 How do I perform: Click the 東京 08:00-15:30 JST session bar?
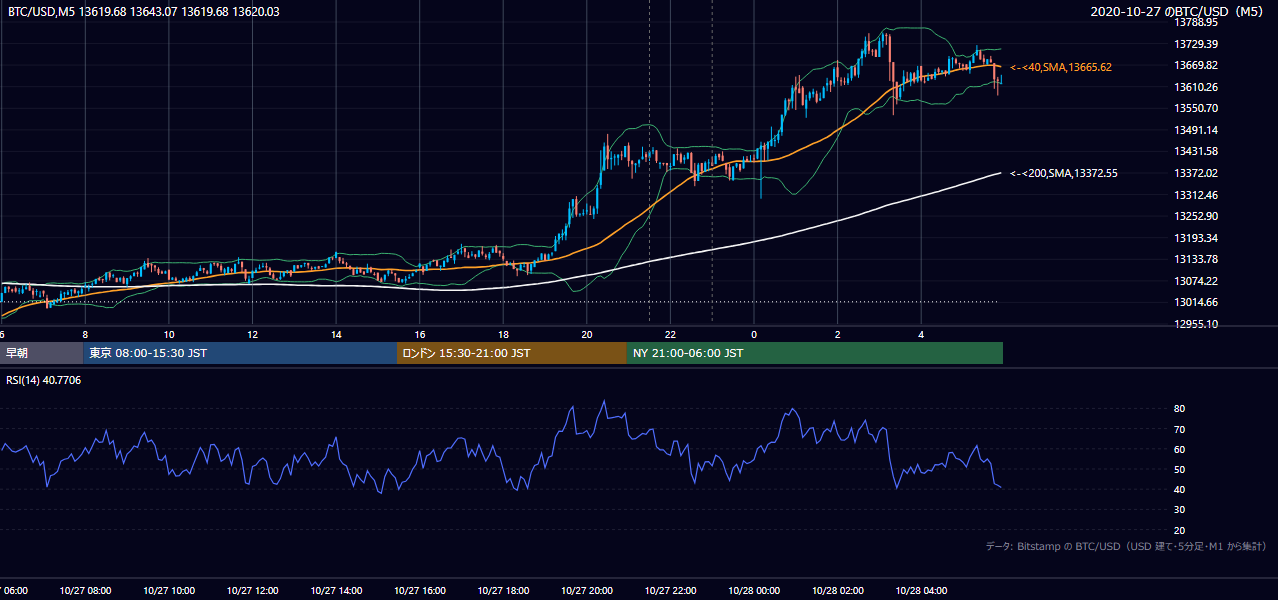tap(240, 353)
